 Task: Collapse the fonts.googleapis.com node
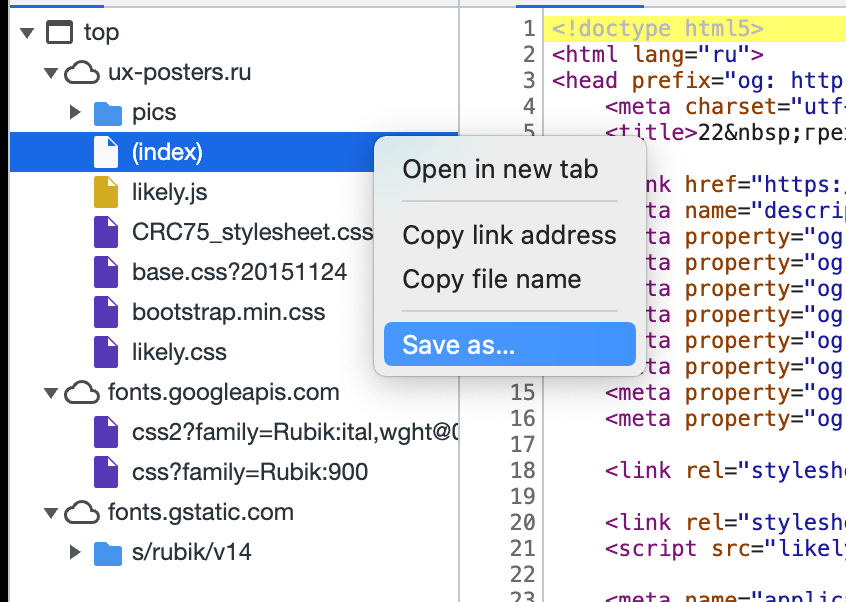click(x=50, y=393)
